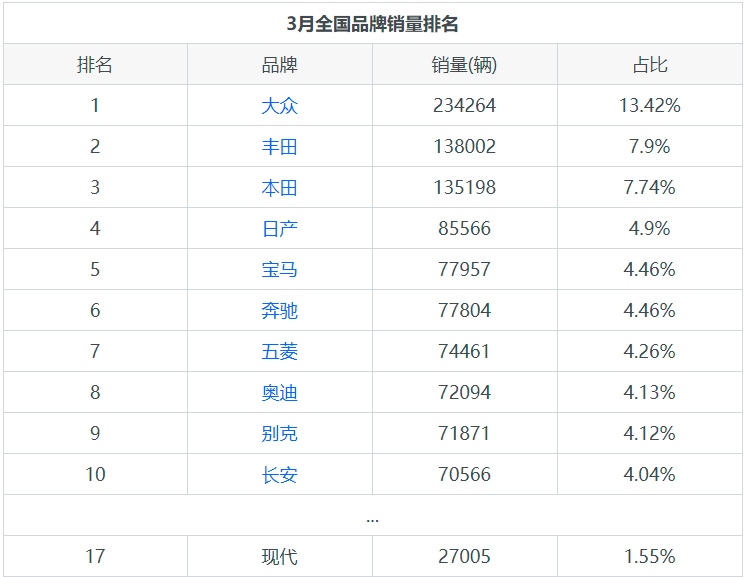Click the 7.74% share cell
This screenshot has width=744, height=577.
pos(650,187)
